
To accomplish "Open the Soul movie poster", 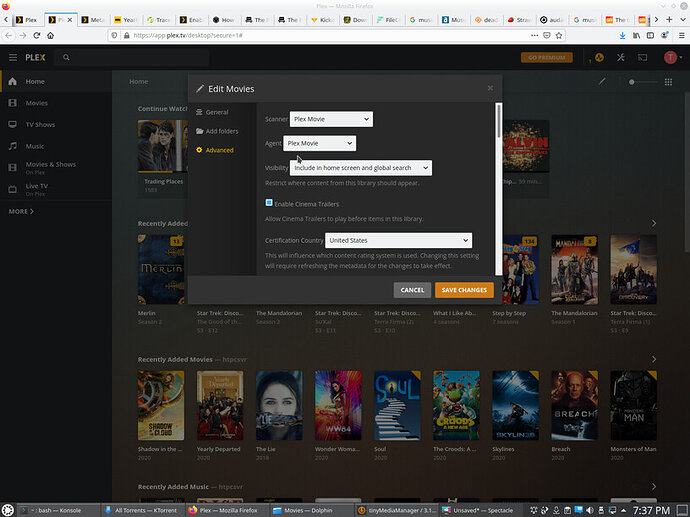I will pos(397,405).
